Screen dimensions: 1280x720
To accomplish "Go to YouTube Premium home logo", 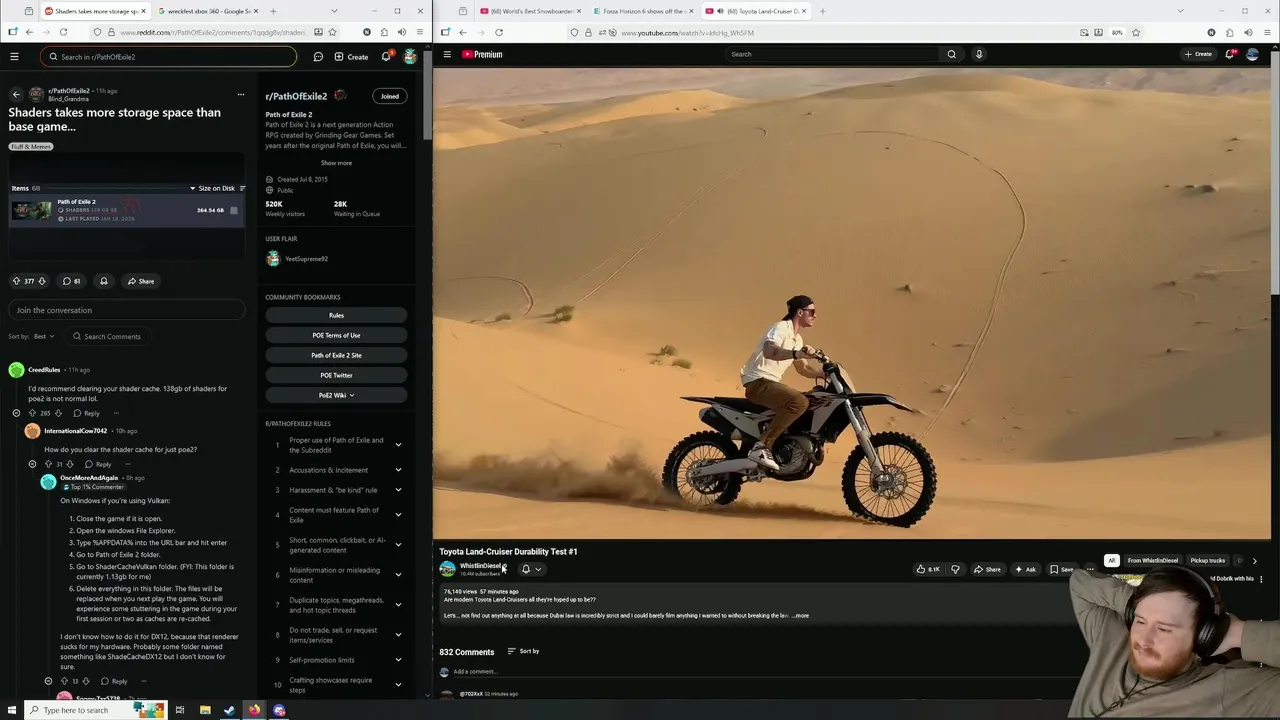I will (482, 54).
